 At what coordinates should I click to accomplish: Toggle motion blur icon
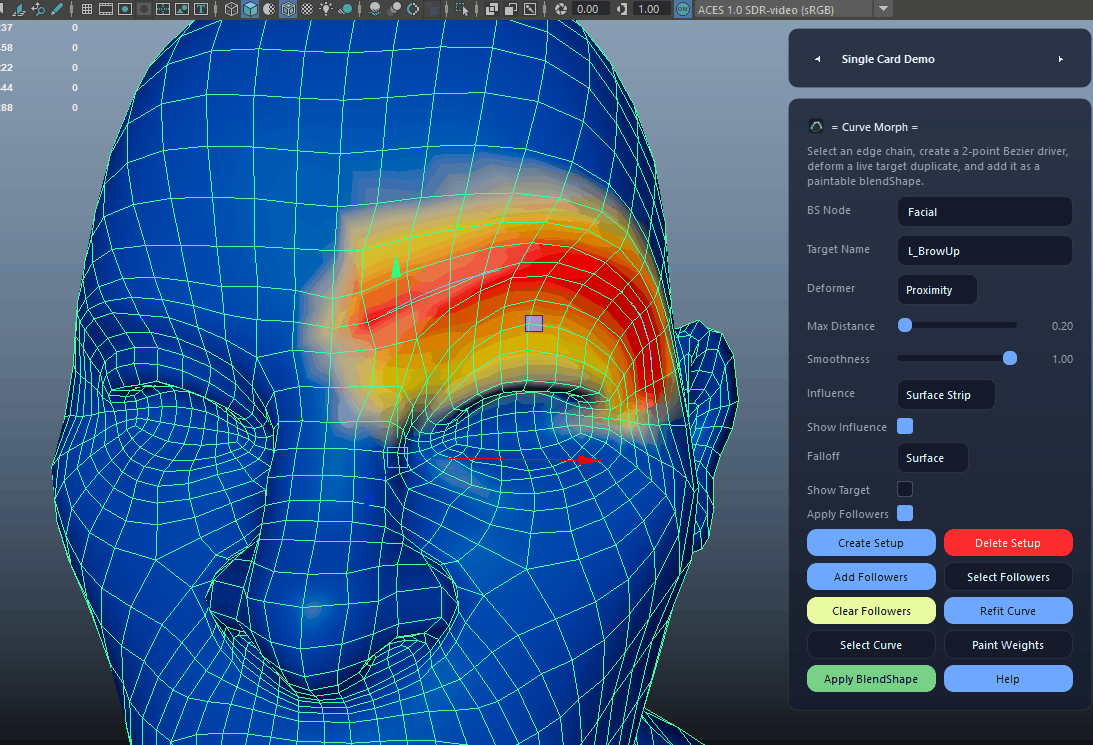pos(394,9)
